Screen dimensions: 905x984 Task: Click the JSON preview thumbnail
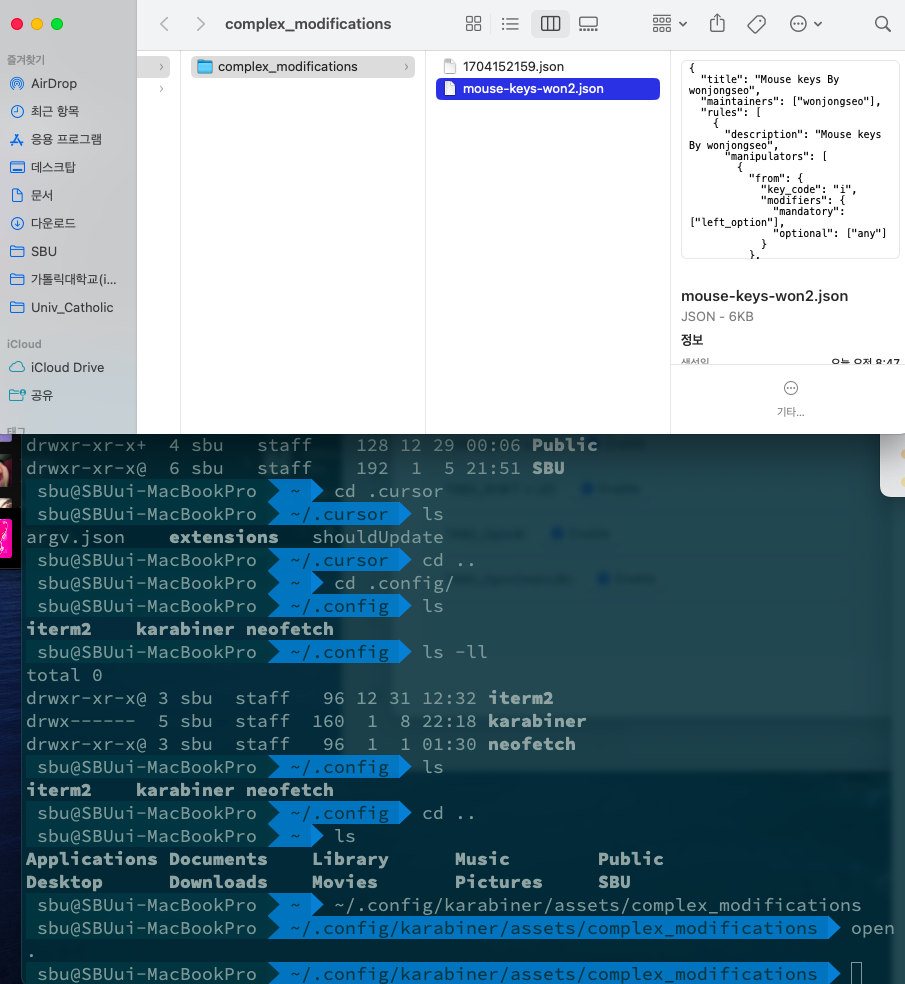click(x=788, y=160)
